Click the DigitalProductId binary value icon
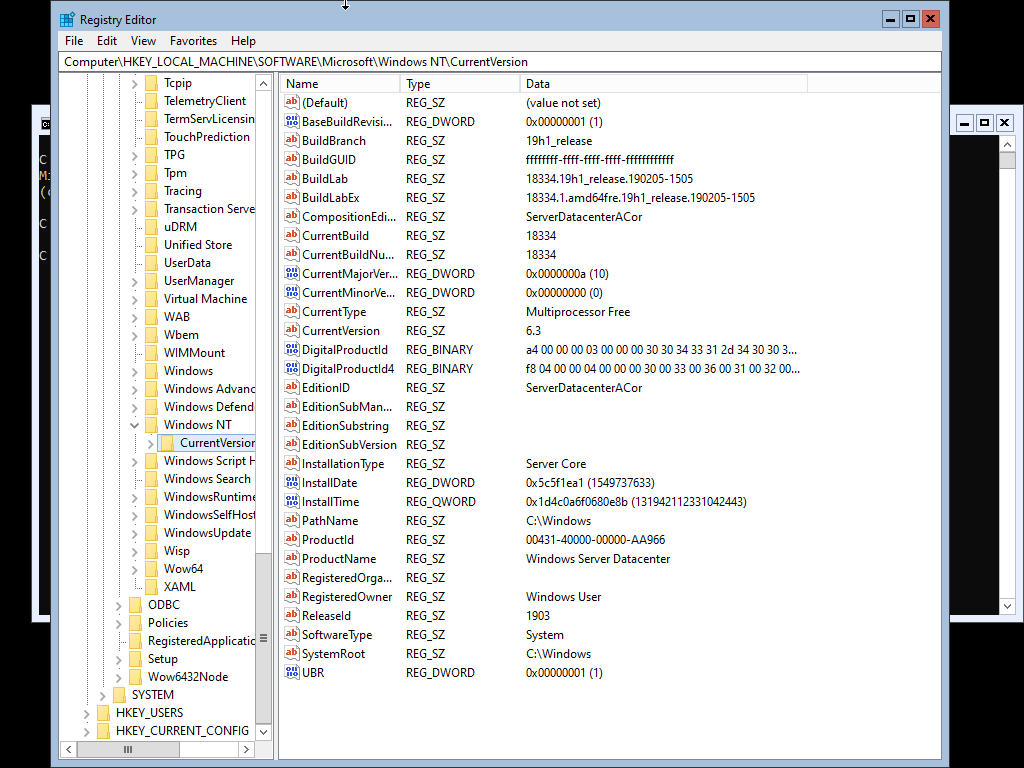 click(x=292, y=349)
